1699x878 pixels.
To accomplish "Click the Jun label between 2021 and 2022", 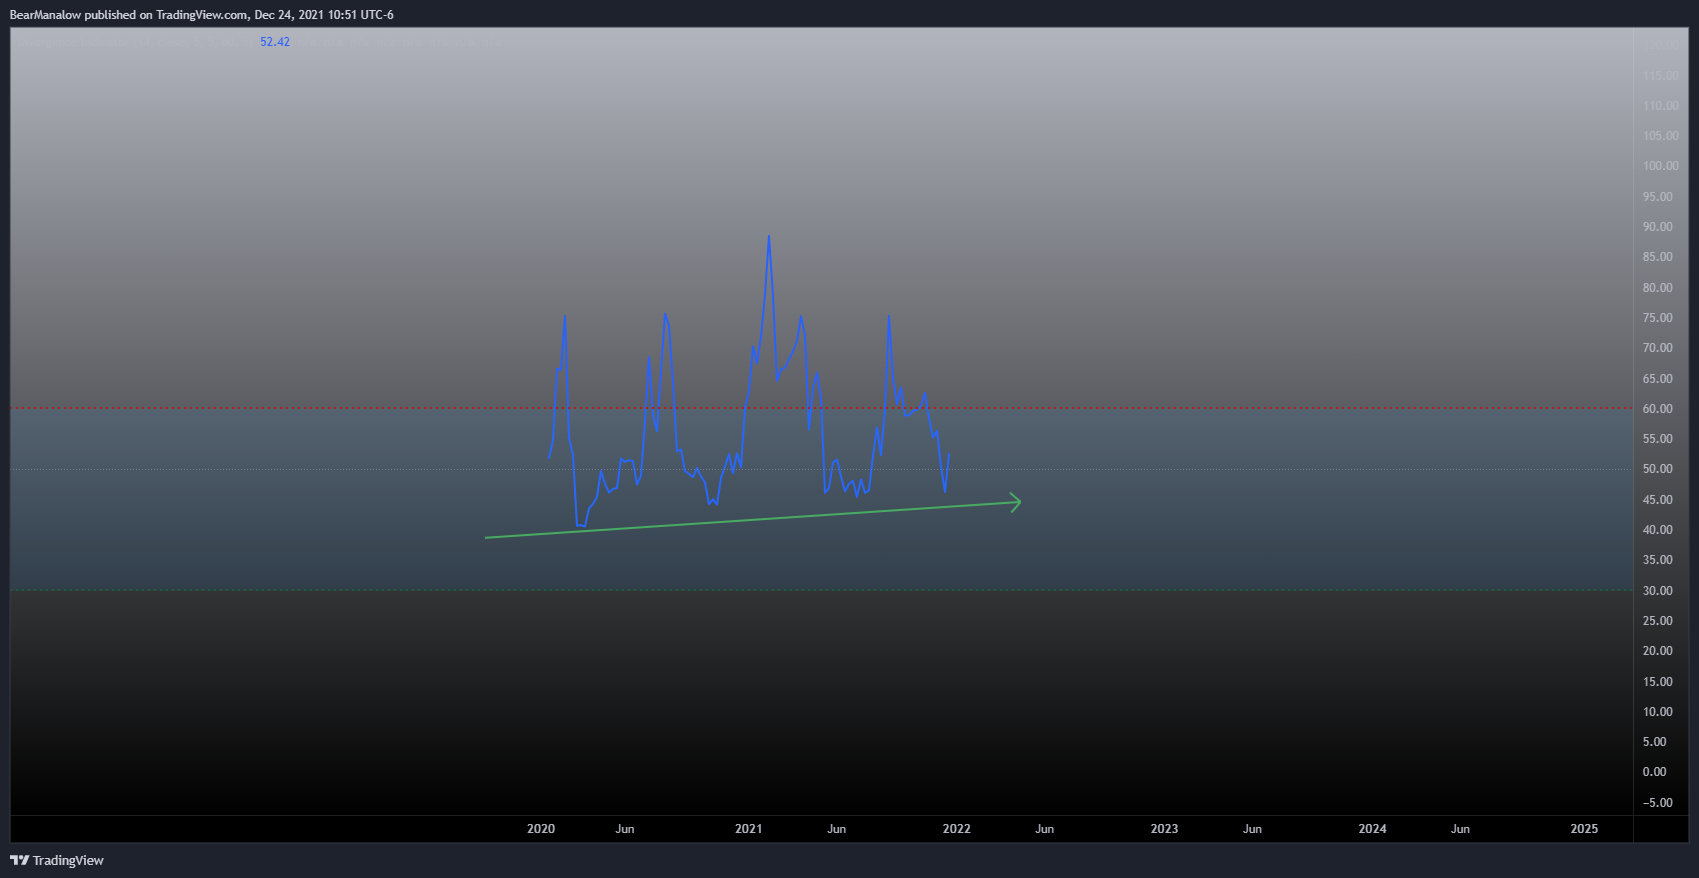I will pyautogui.click(x=837, y=829).
